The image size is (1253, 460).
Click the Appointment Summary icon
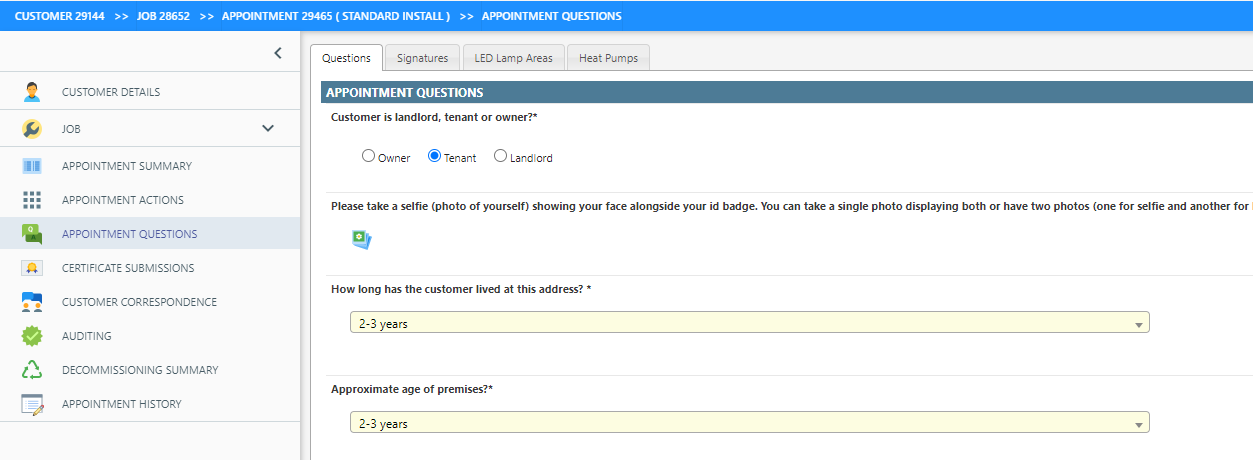tap(32, 166)
